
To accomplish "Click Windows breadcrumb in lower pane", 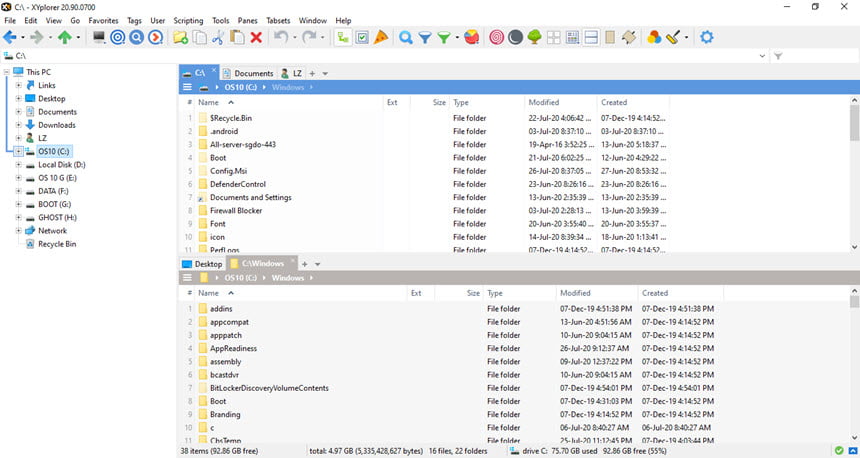I will pyautogui.click(x=287, y=278).
